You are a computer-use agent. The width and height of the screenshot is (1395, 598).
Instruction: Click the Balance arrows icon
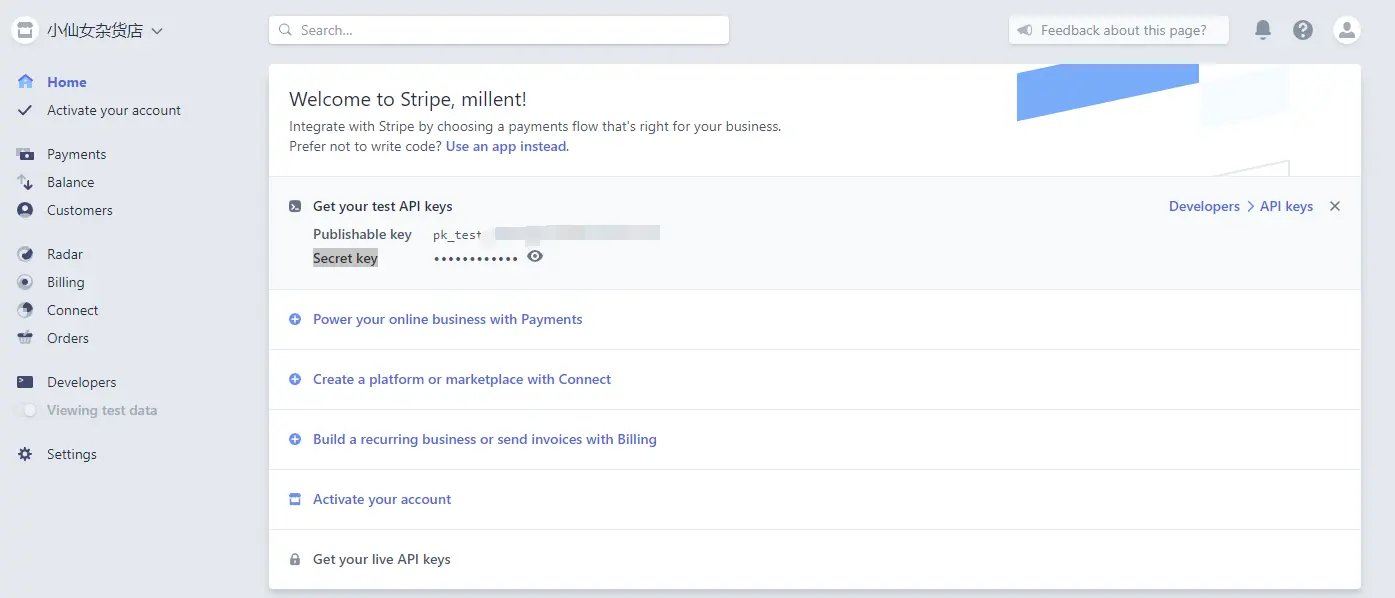coord(26,182)
